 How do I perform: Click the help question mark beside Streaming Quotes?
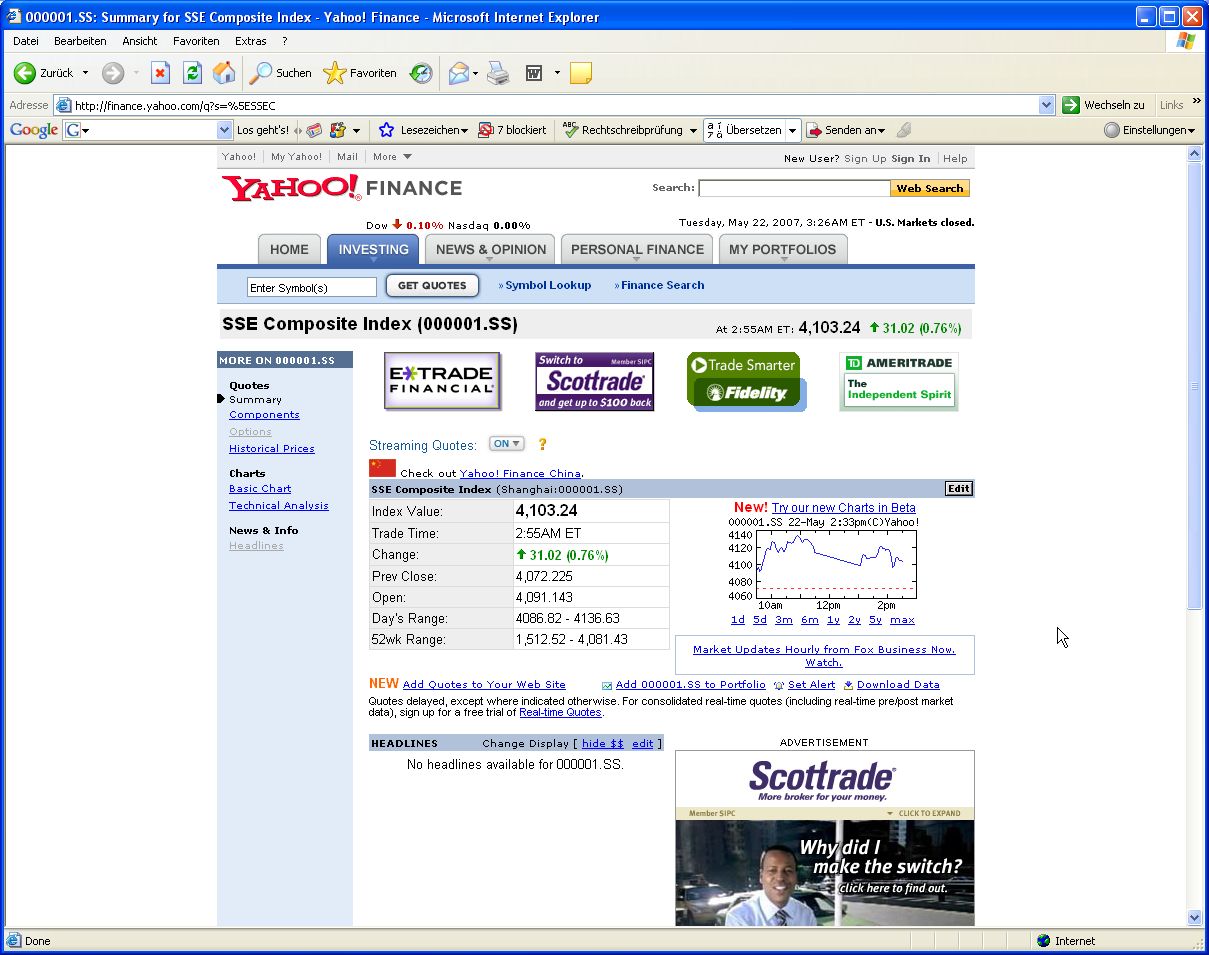(543, 444)
